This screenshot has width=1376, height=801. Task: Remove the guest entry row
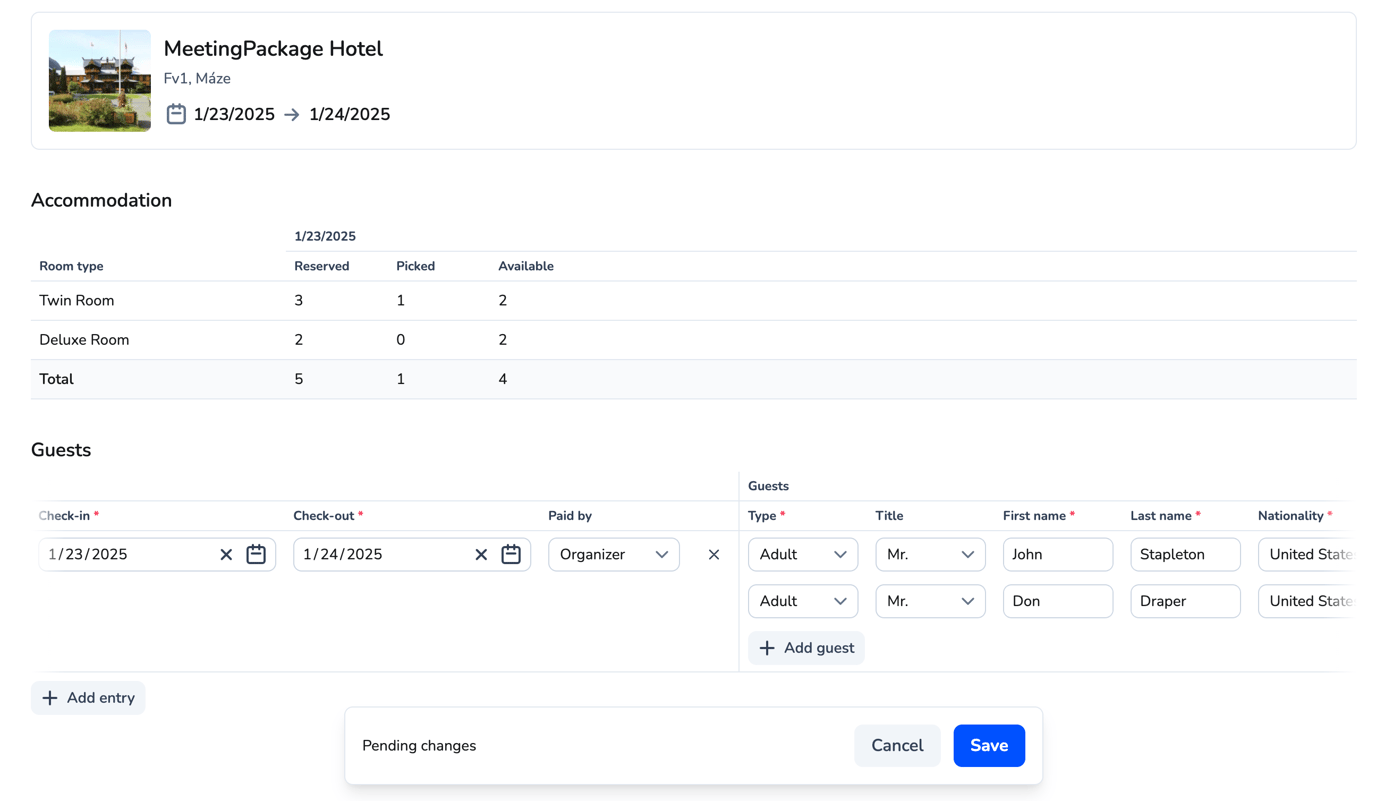pos(714,555)
